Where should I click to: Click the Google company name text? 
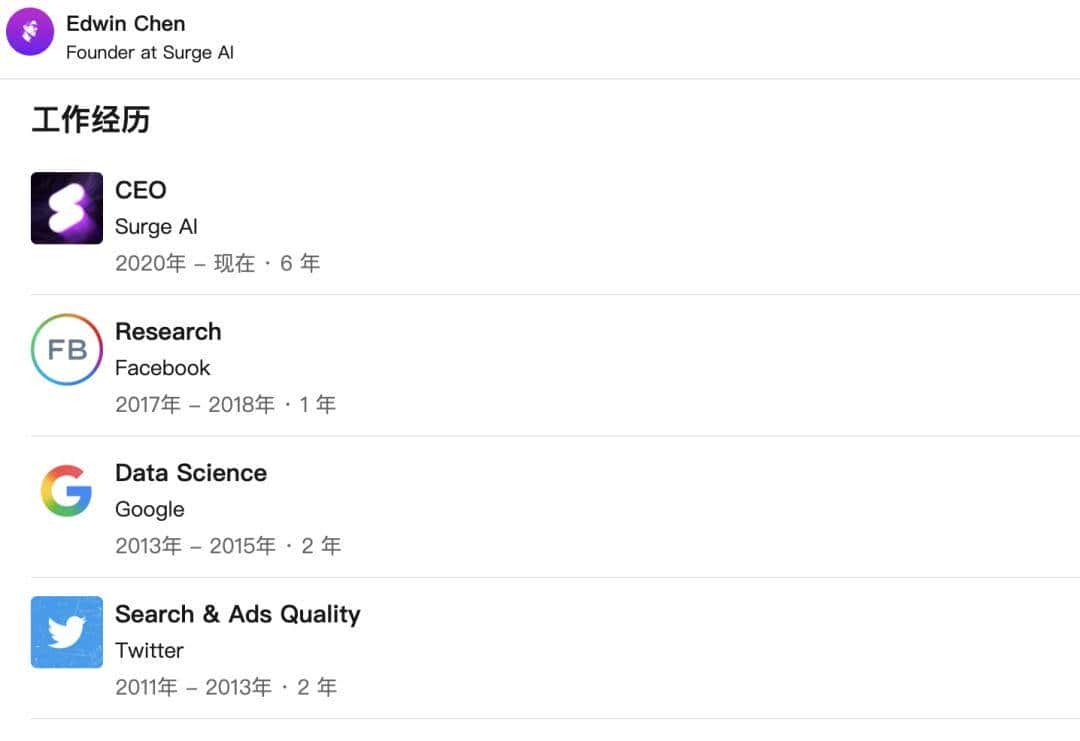[x=149, y=509]
